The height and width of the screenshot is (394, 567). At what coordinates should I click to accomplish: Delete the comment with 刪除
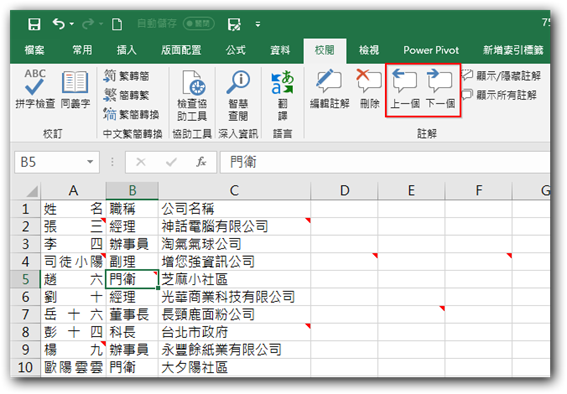click(x=369, y=89)
